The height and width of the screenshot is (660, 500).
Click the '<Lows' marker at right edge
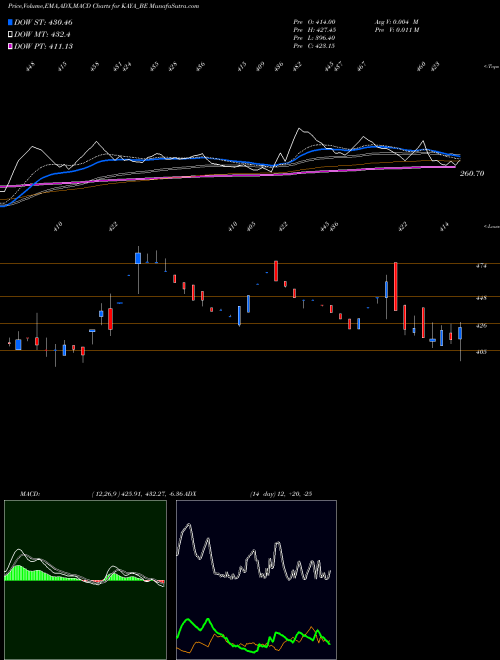coord(492,226)
